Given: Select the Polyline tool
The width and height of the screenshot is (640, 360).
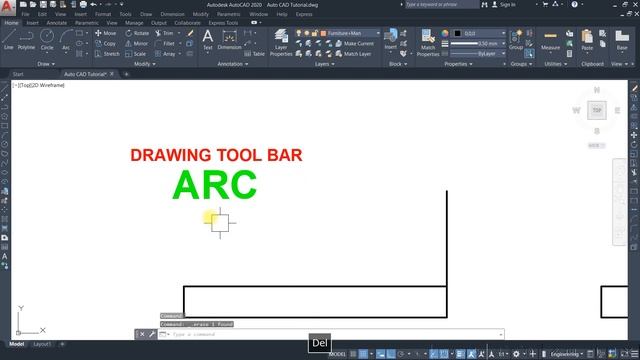Looking at the screenshot, I should click(x=27, y=40).
